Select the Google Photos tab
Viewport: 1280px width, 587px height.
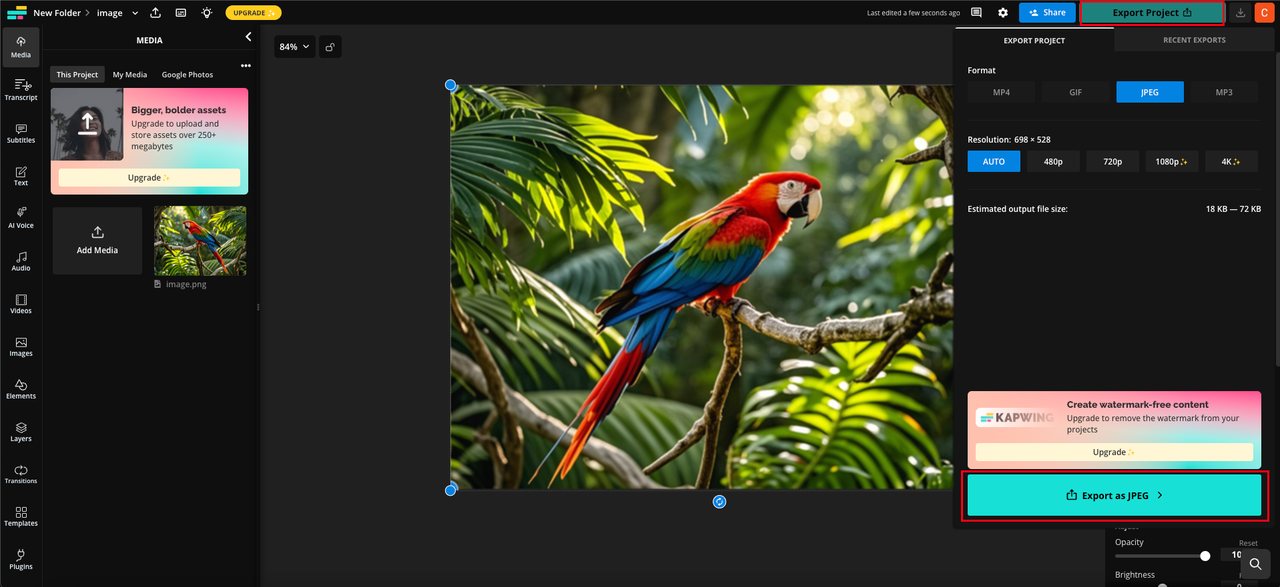tap(187, 75)
